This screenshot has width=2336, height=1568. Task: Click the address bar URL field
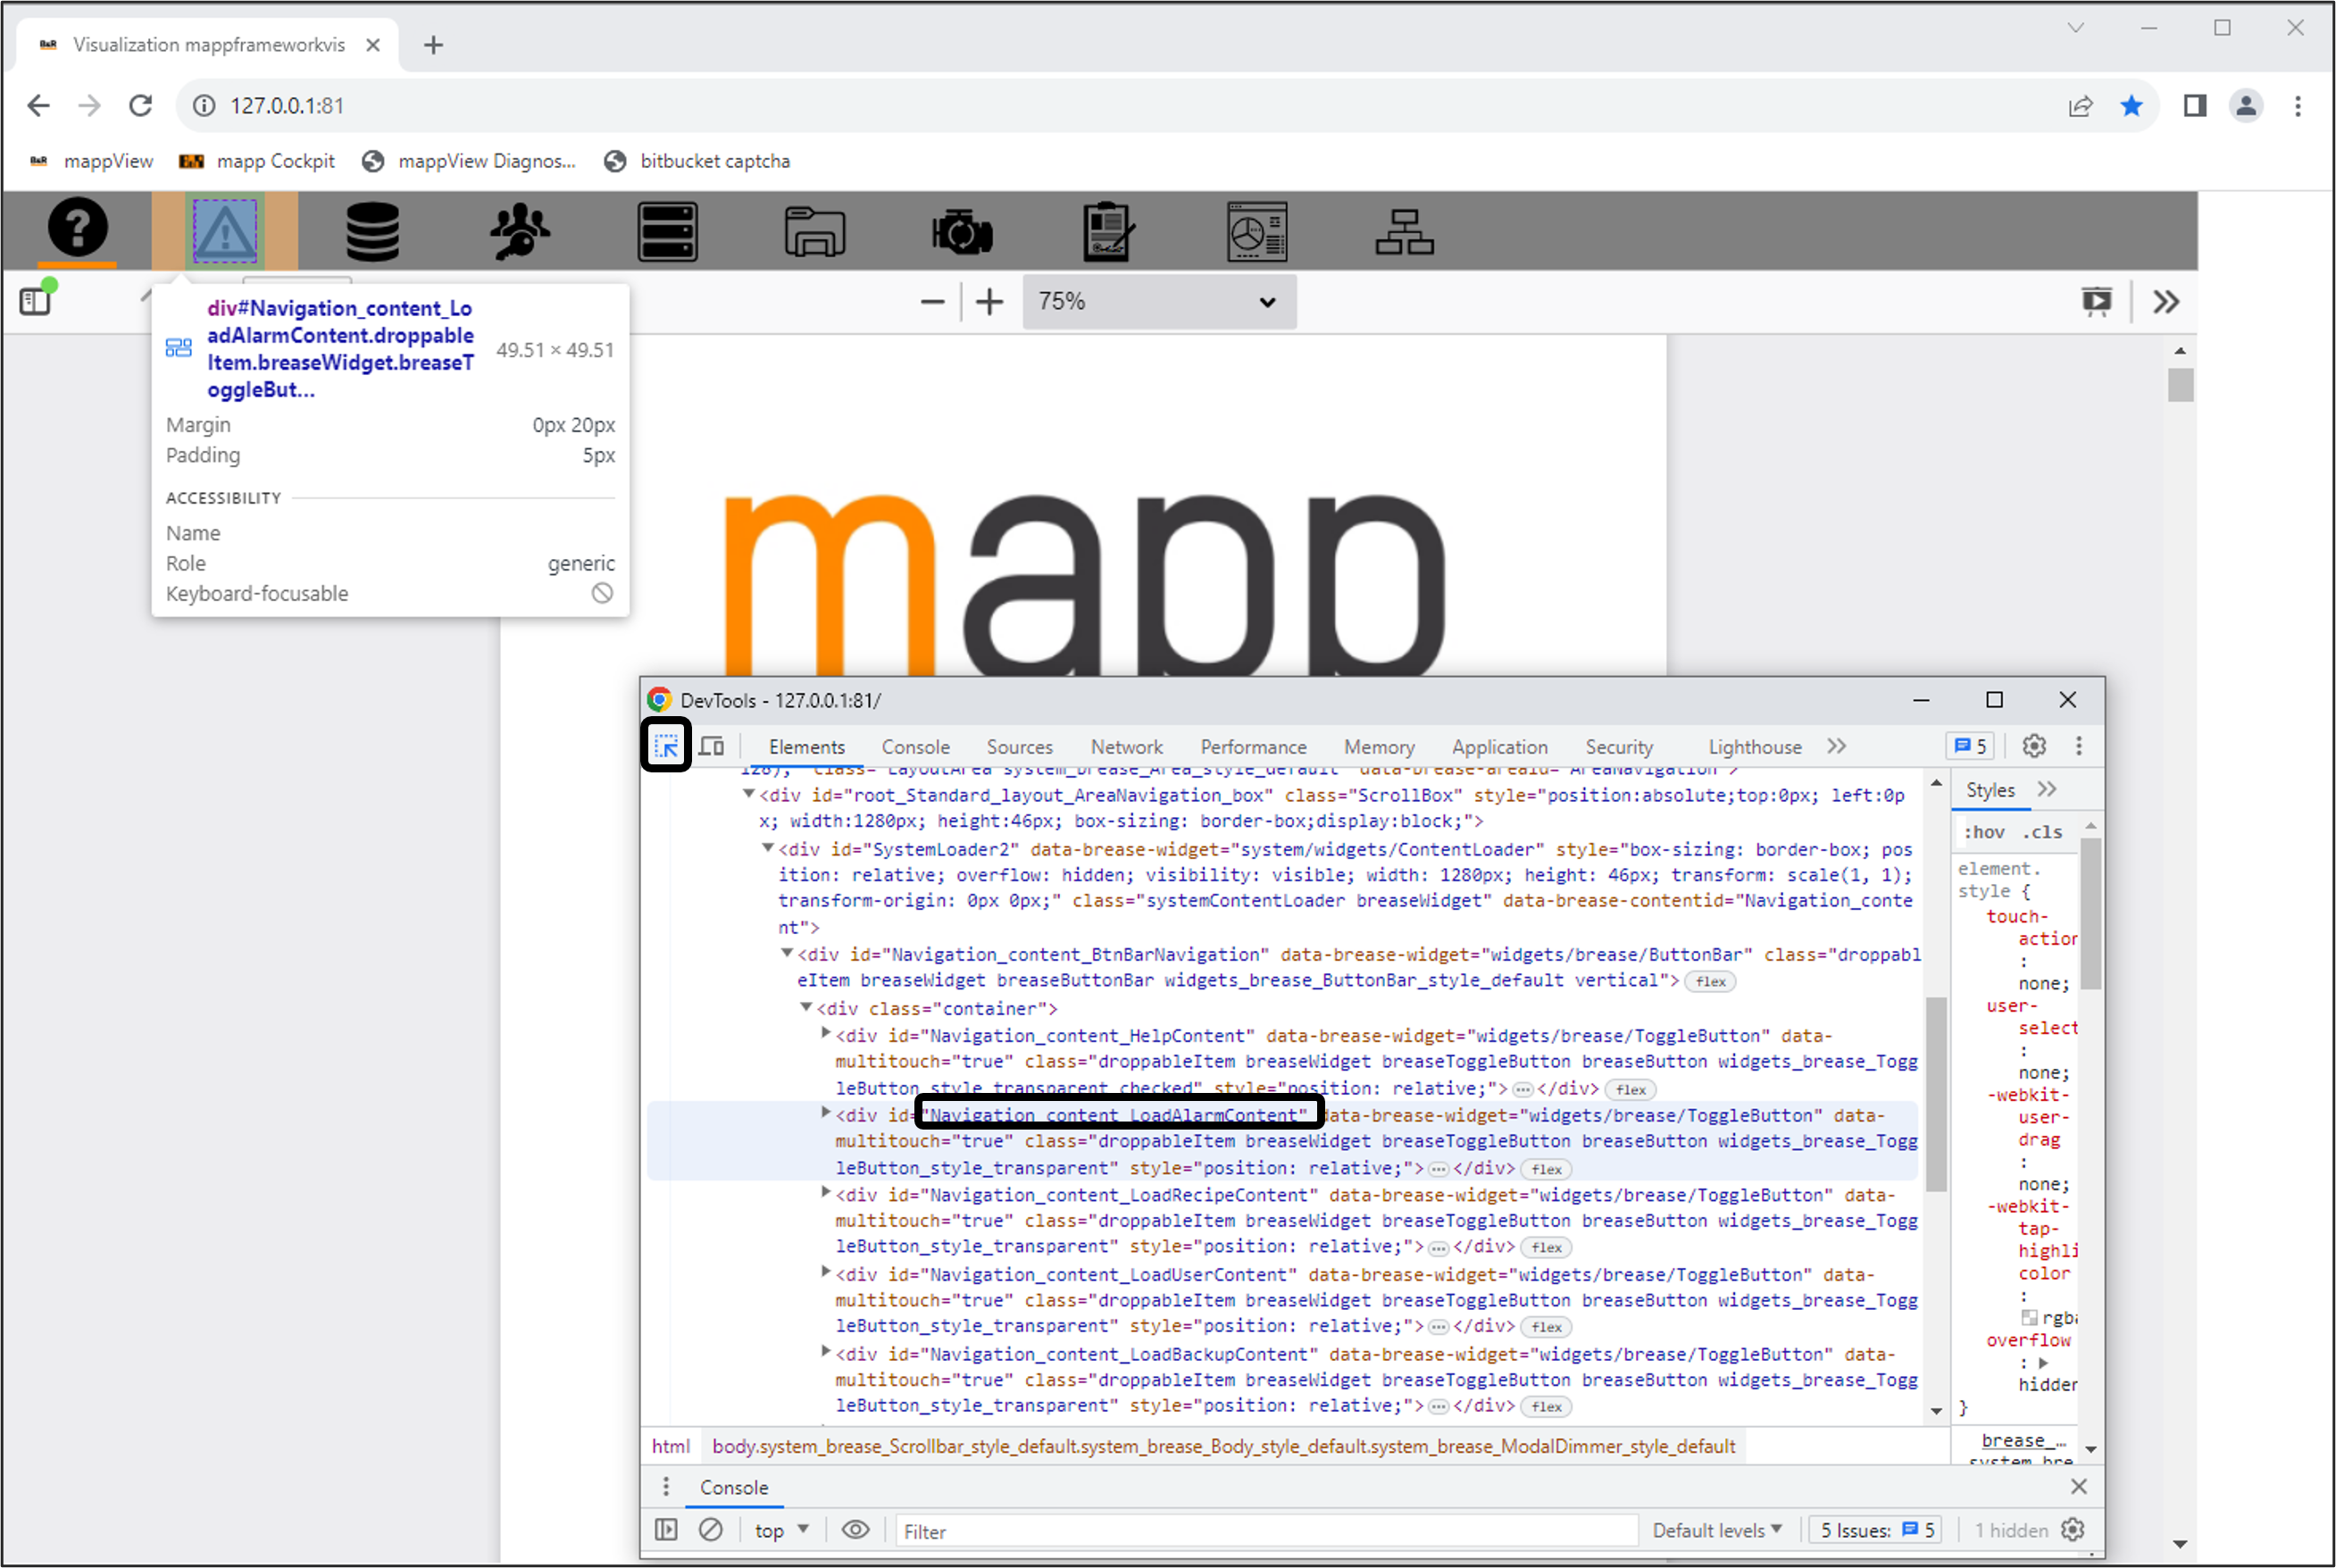coord(1120,105)
